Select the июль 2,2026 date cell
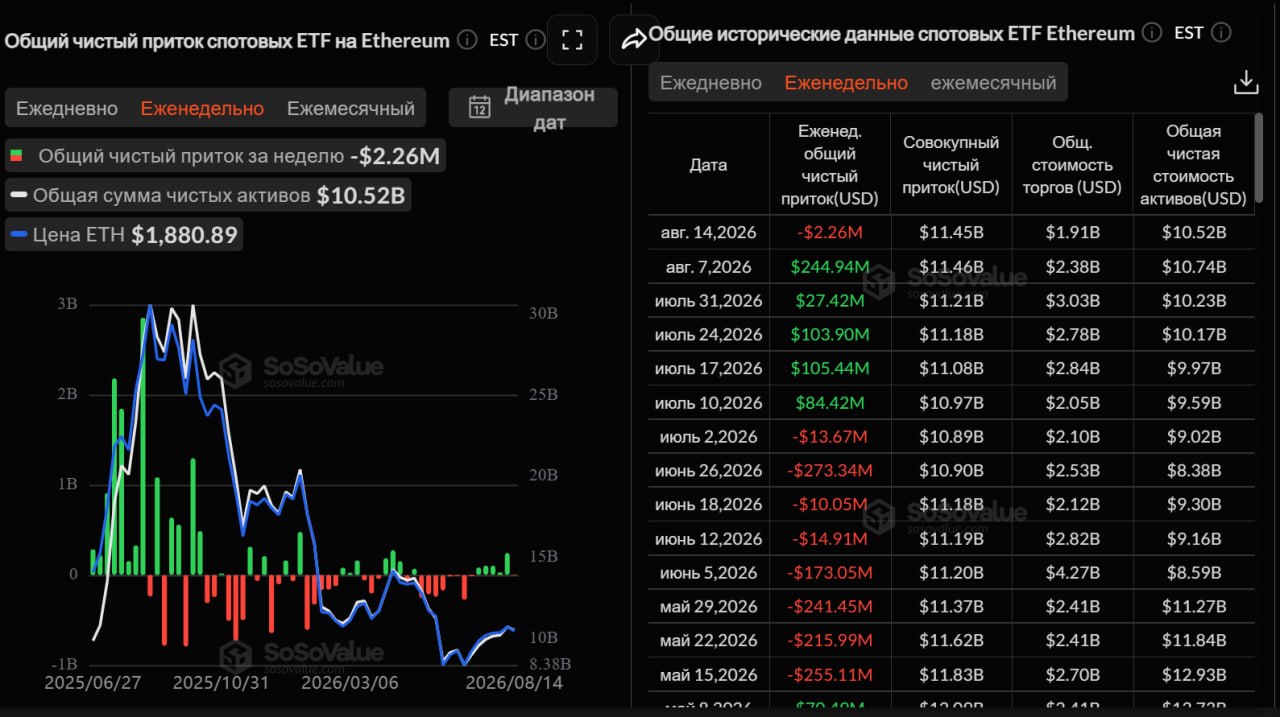Viewport: 1280px width, 717px height. (708, 437)
